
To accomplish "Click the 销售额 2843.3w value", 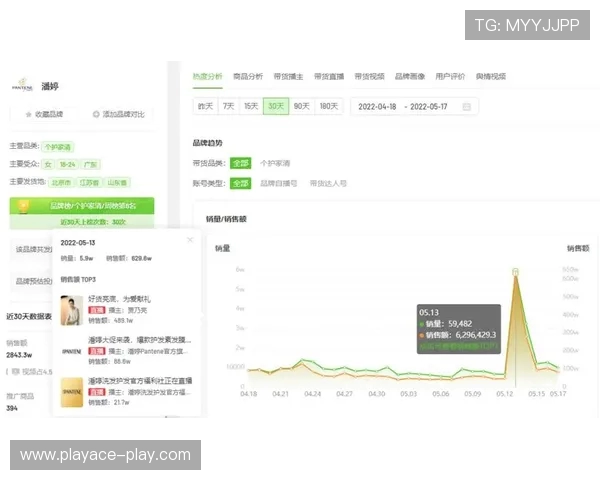I will point(19,355).
